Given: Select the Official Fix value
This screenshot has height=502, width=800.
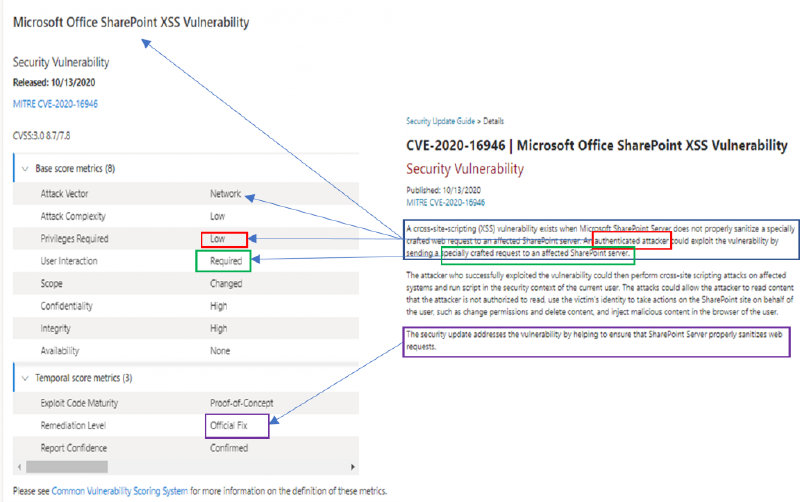Looking at the screenshot, I should tap(229, 425).
